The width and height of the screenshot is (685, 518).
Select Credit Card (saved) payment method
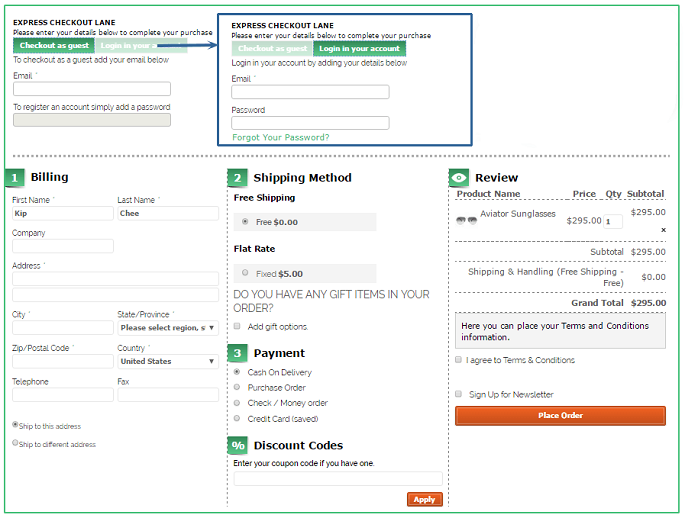[238, 418]
